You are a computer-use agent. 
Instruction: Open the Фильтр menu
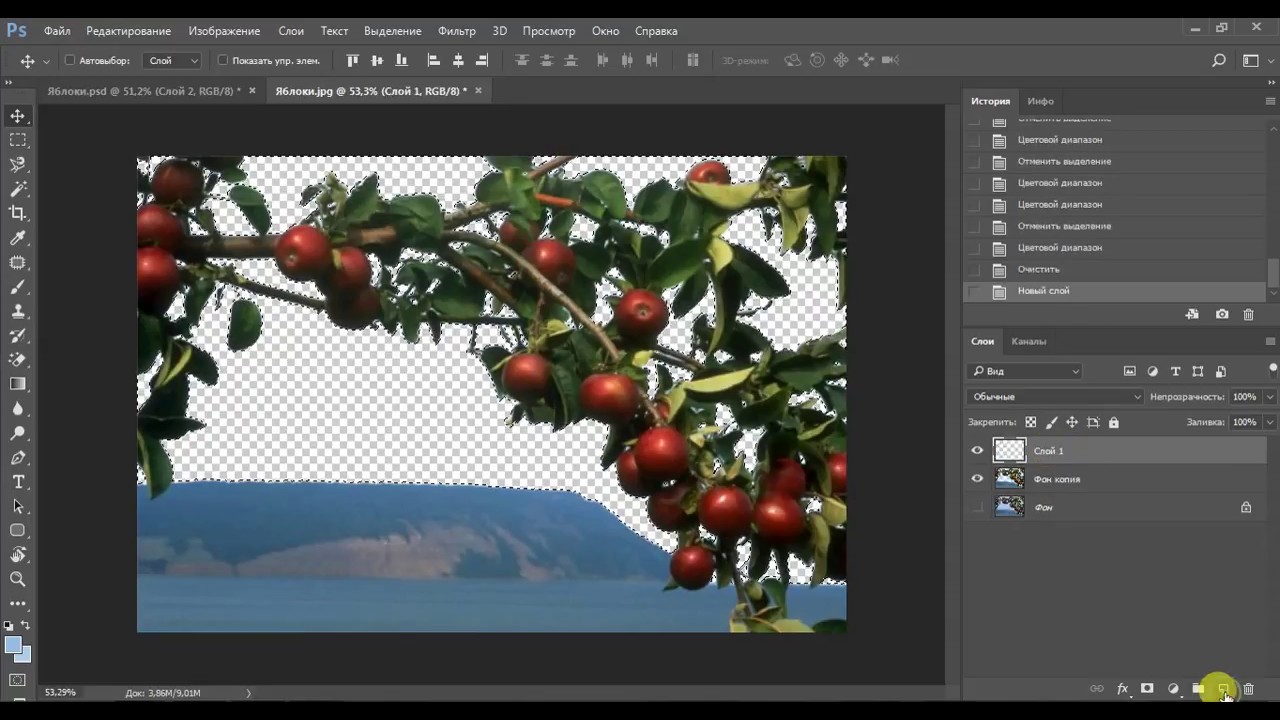(x=456, y=31)
